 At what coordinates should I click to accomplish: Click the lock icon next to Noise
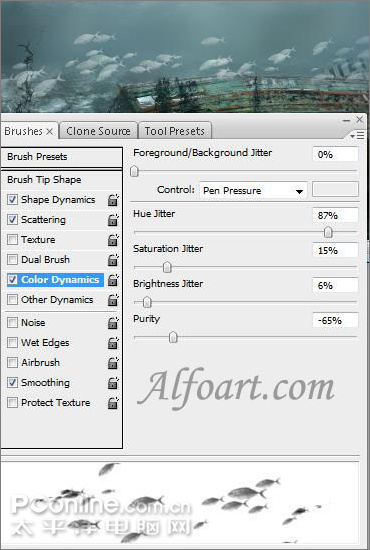click(113, 323)
